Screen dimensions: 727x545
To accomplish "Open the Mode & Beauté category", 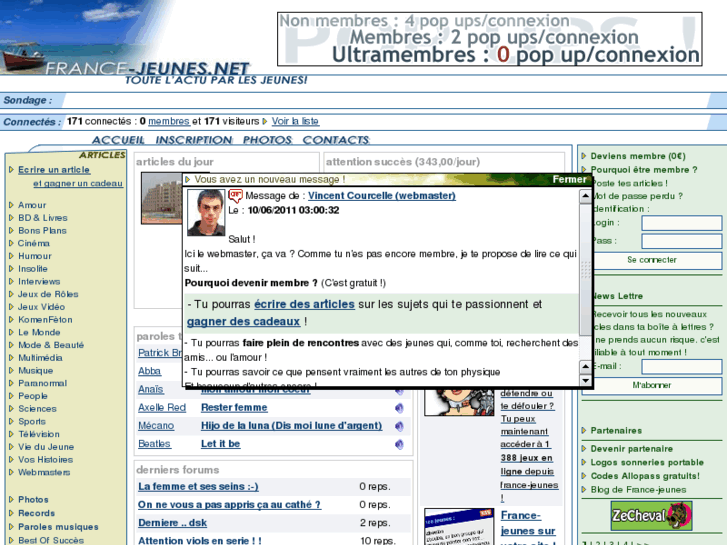I will 51,345.
